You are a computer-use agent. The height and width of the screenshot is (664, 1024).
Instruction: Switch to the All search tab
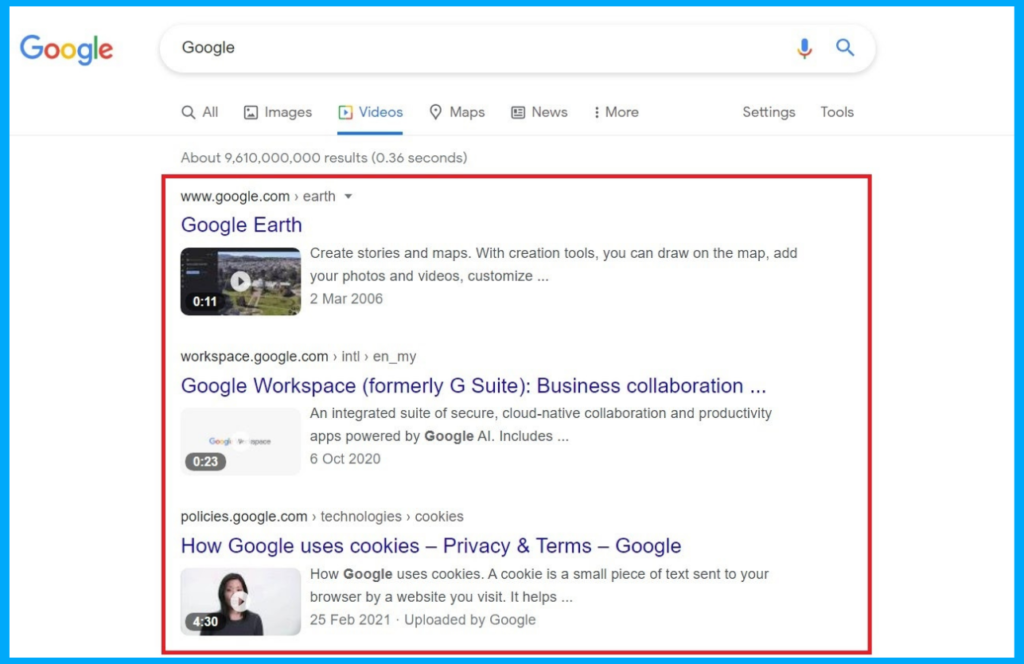tap(199, 112)
